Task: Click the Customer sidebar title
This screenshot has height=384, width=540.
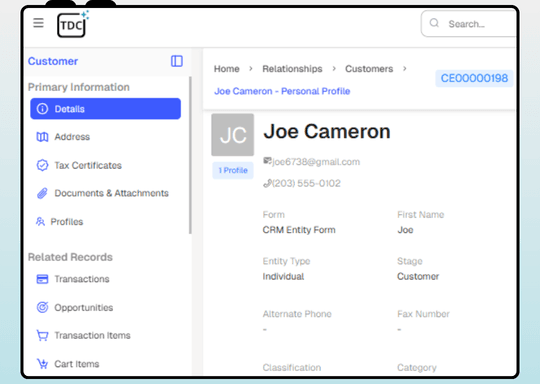Action: tap(53, 61)
